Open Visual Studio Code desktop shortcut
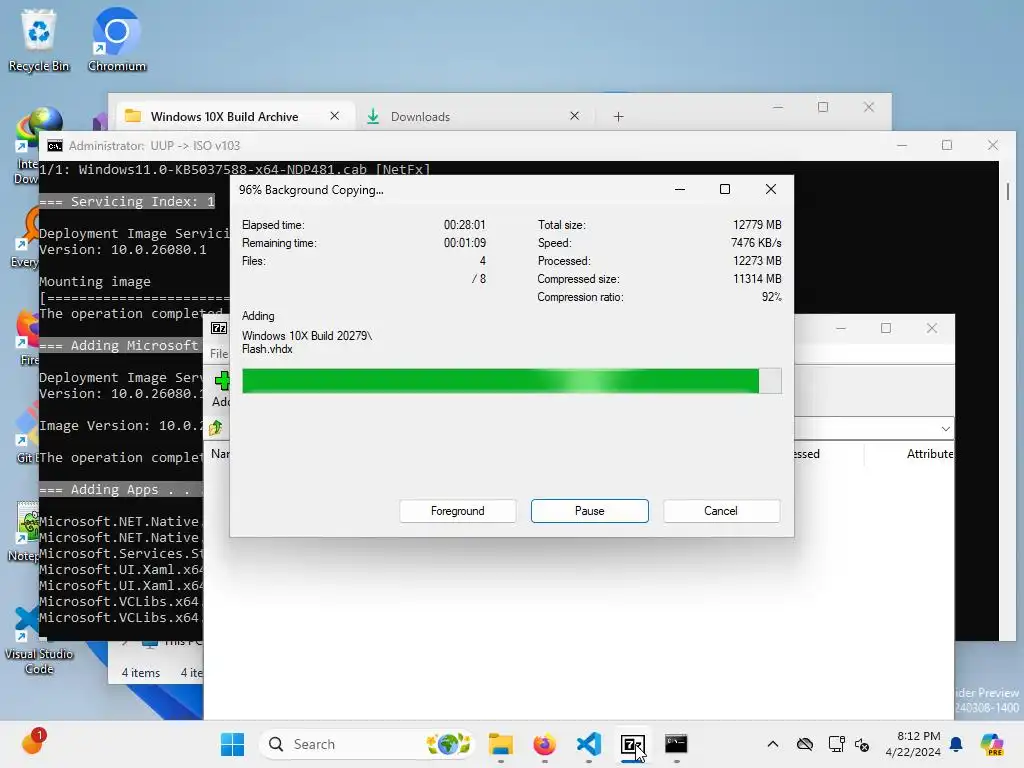Screen dimensions: 1024x768 pos(39,641)
